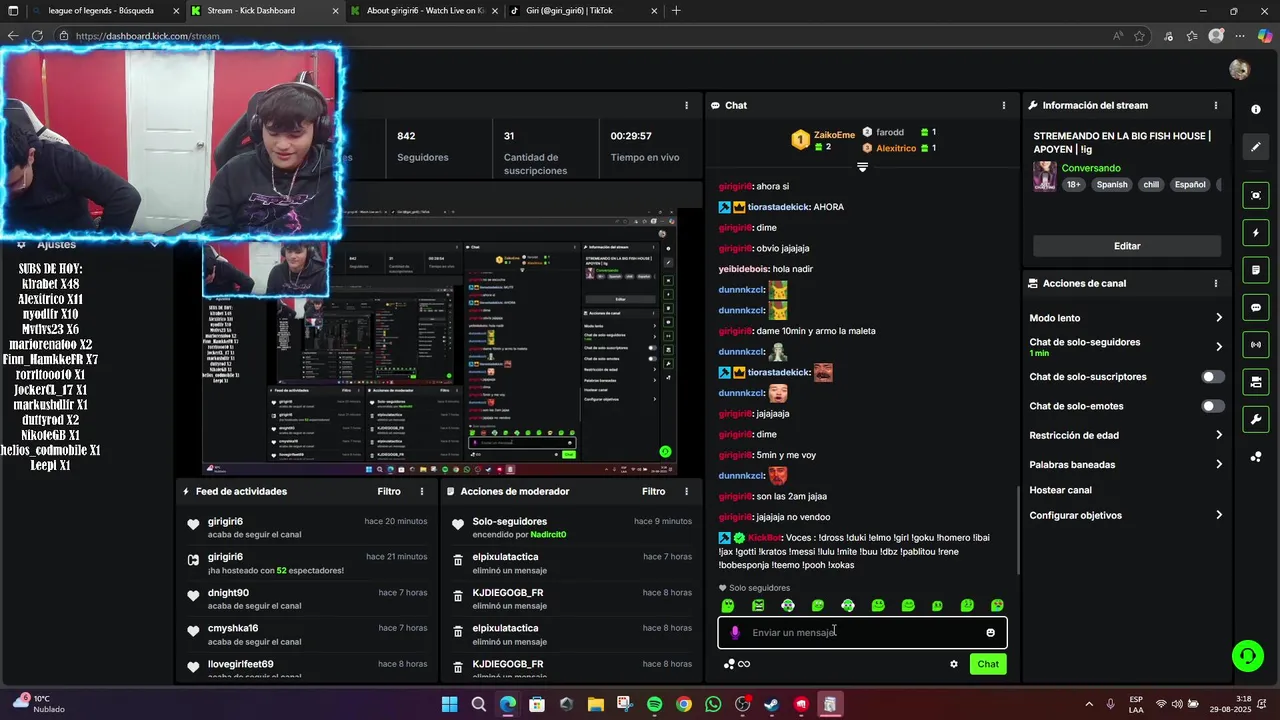Toggle Chat de solo-emotes switch

(1212, 406)
